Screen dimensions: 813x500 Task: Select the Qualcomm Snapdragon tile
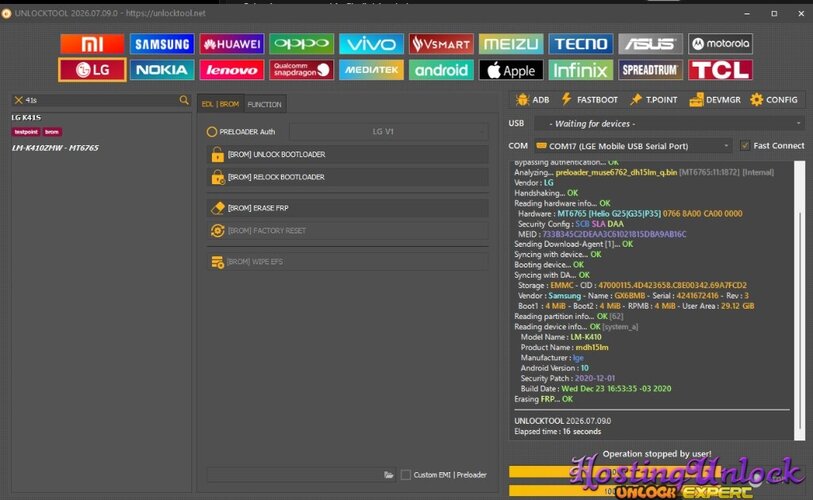click(301, 70)
